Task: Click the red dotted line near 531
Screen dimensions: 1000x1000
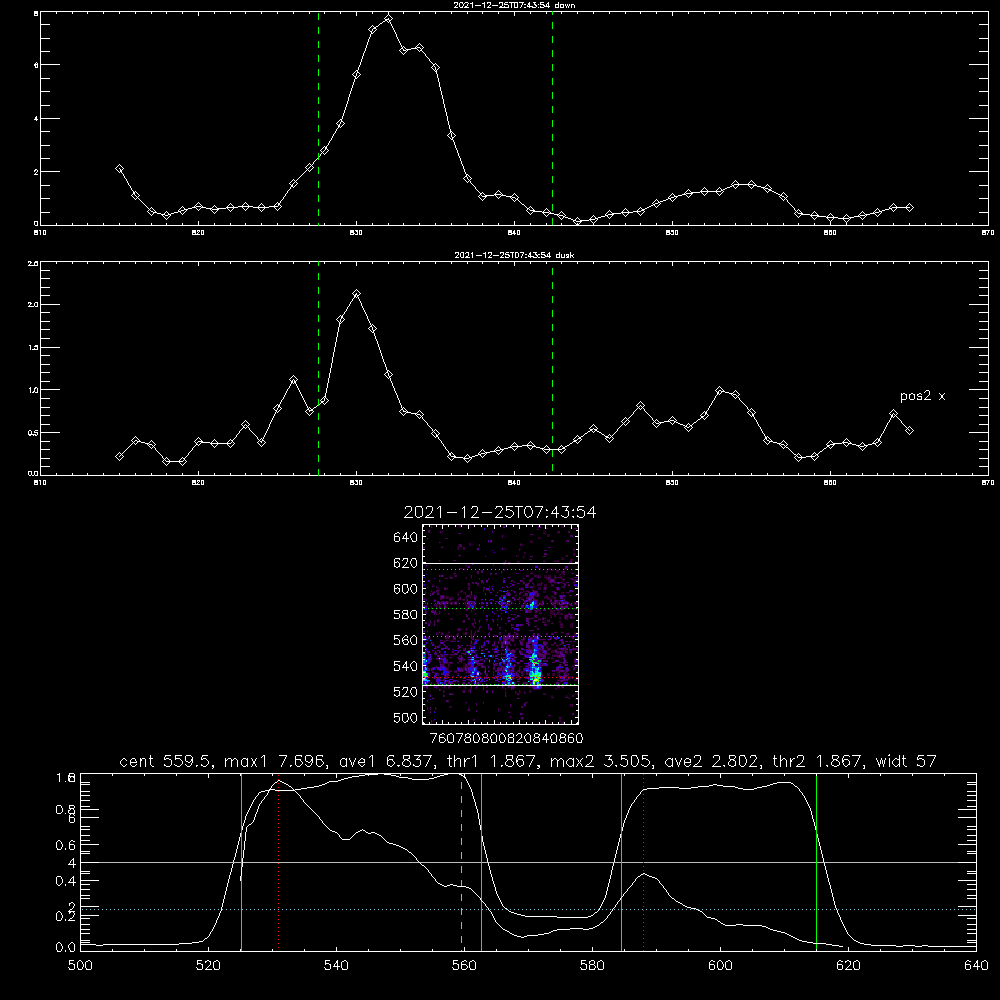Action: [x=279, y=861]
